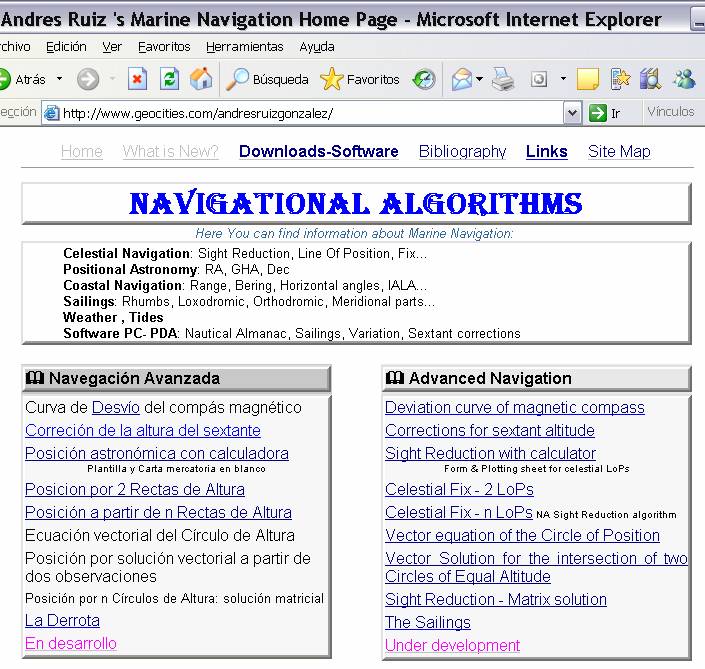The image size is (705, 669).
Task: Follow the Corrections for sextant altitude link
Action: tap(489, 431)
